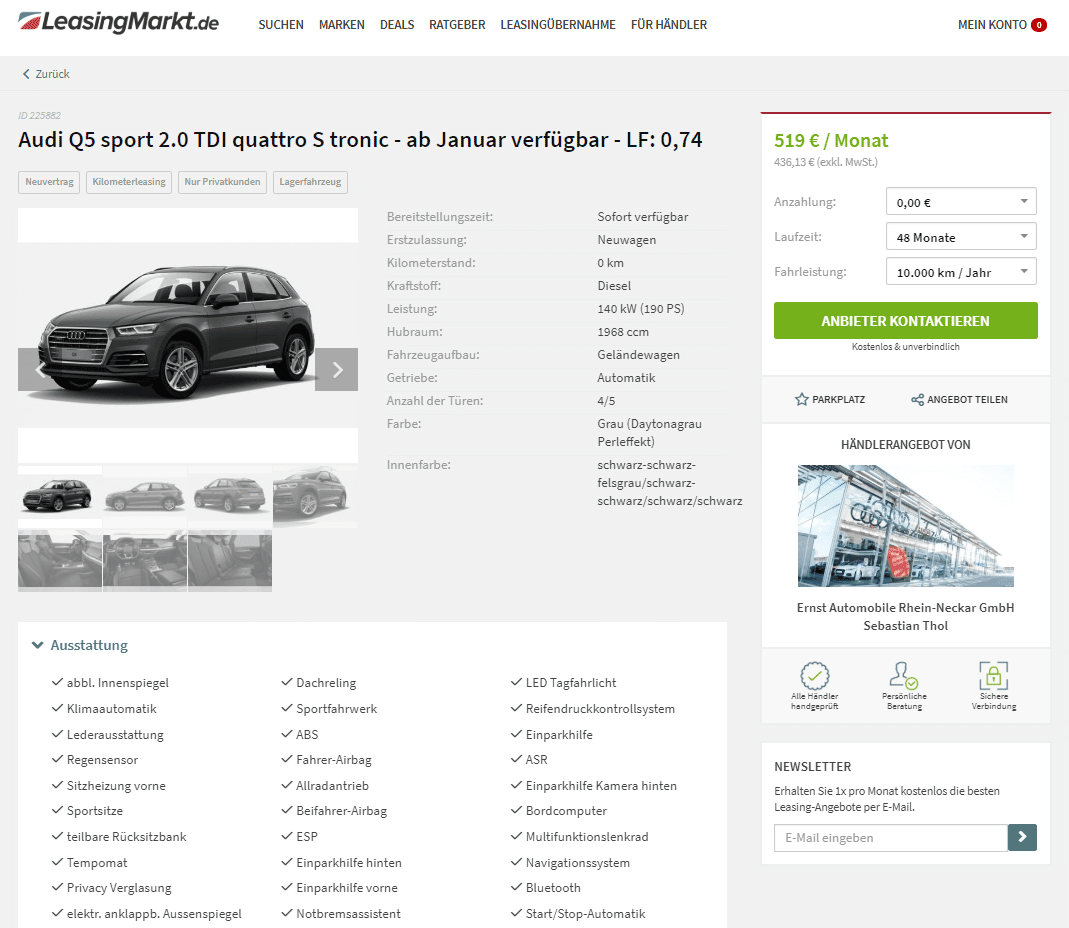Click the Dachreling feature
This screenshot has height=928, width=1069.
point(326,683)
